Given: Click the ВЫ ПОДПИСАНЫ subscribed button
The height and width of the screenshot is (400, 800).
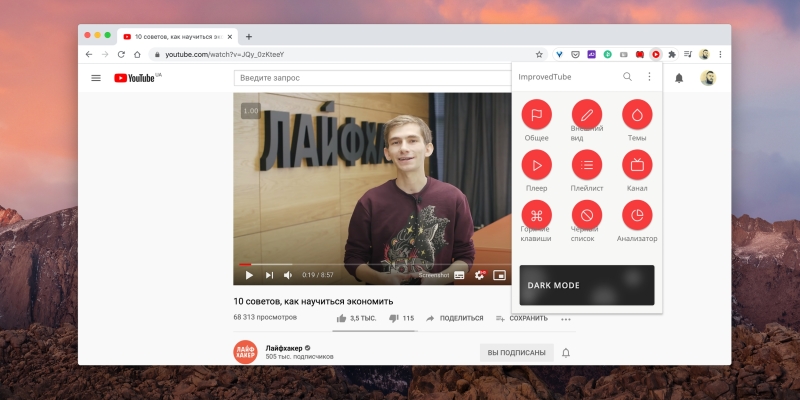Looking at the screenshot, I should [517, 353].
